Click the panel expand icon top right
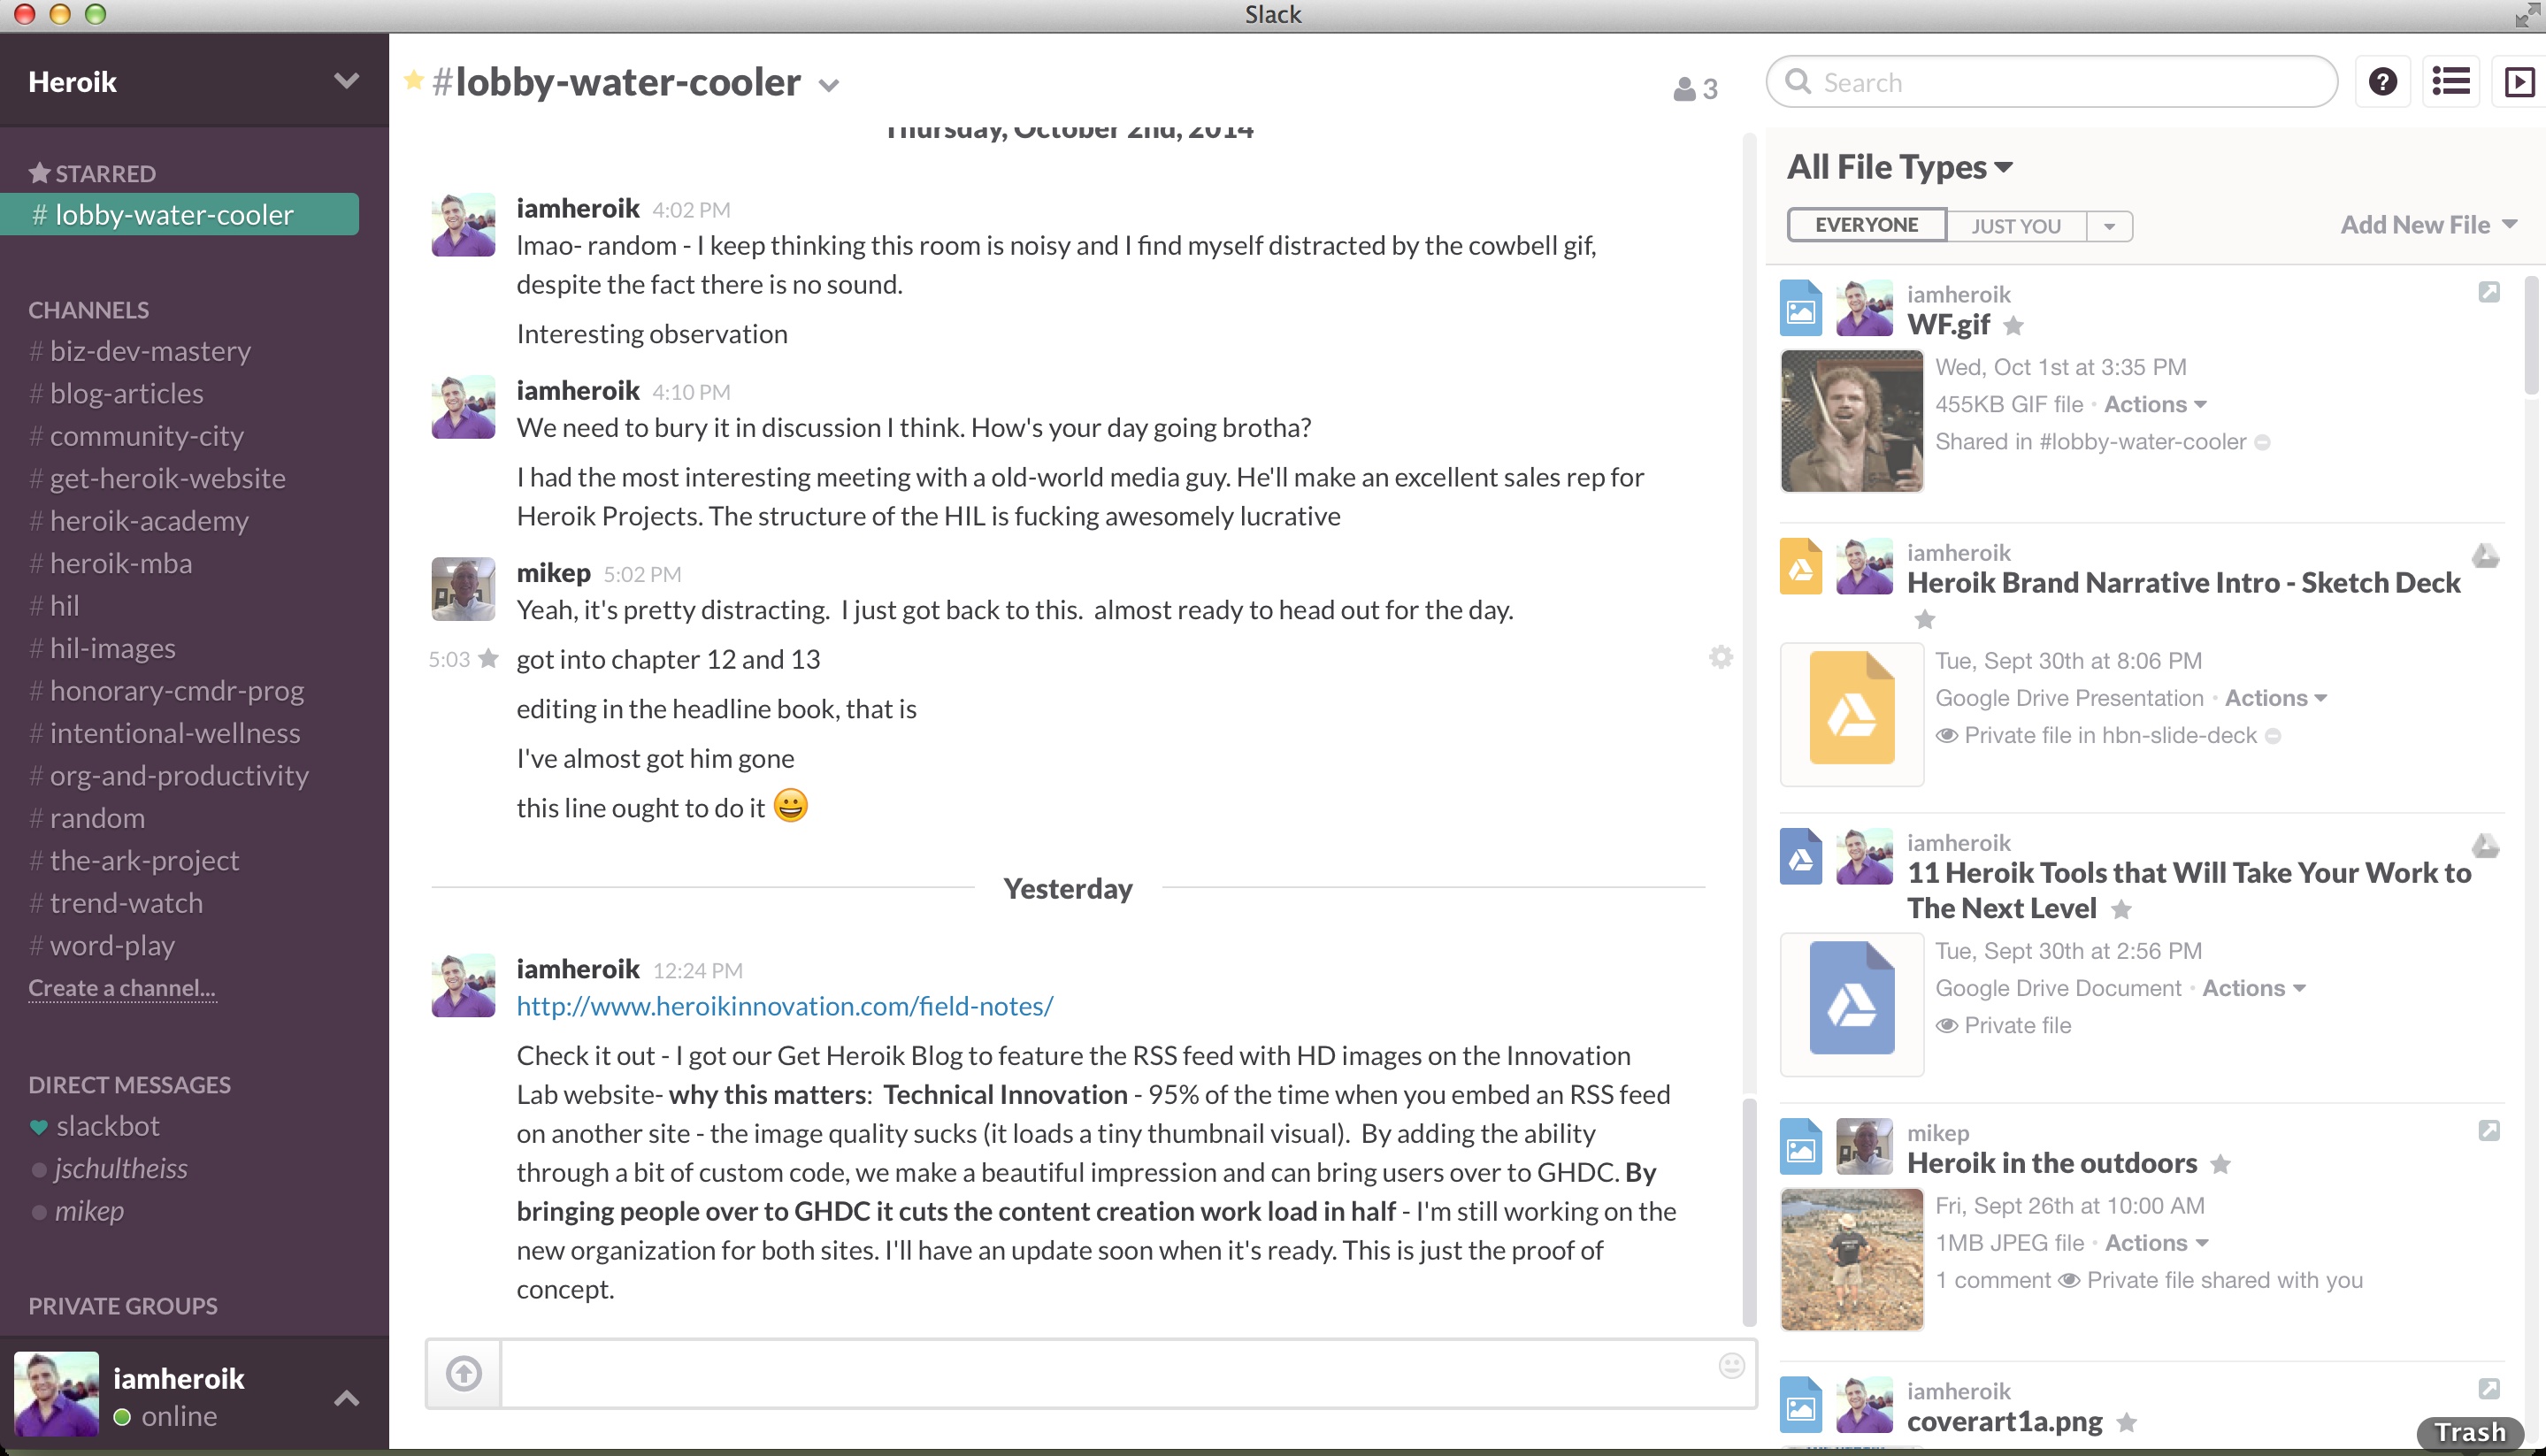This screenshot has height=1456, width=2546. coord(2521,82)
